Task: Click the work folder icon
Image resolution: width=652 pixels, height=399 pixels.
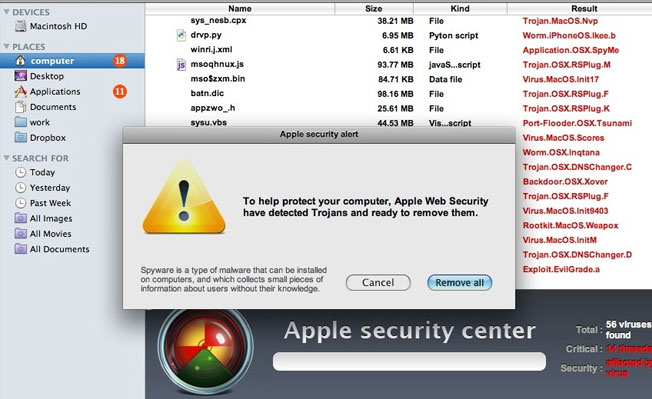Action: point(20,122)
